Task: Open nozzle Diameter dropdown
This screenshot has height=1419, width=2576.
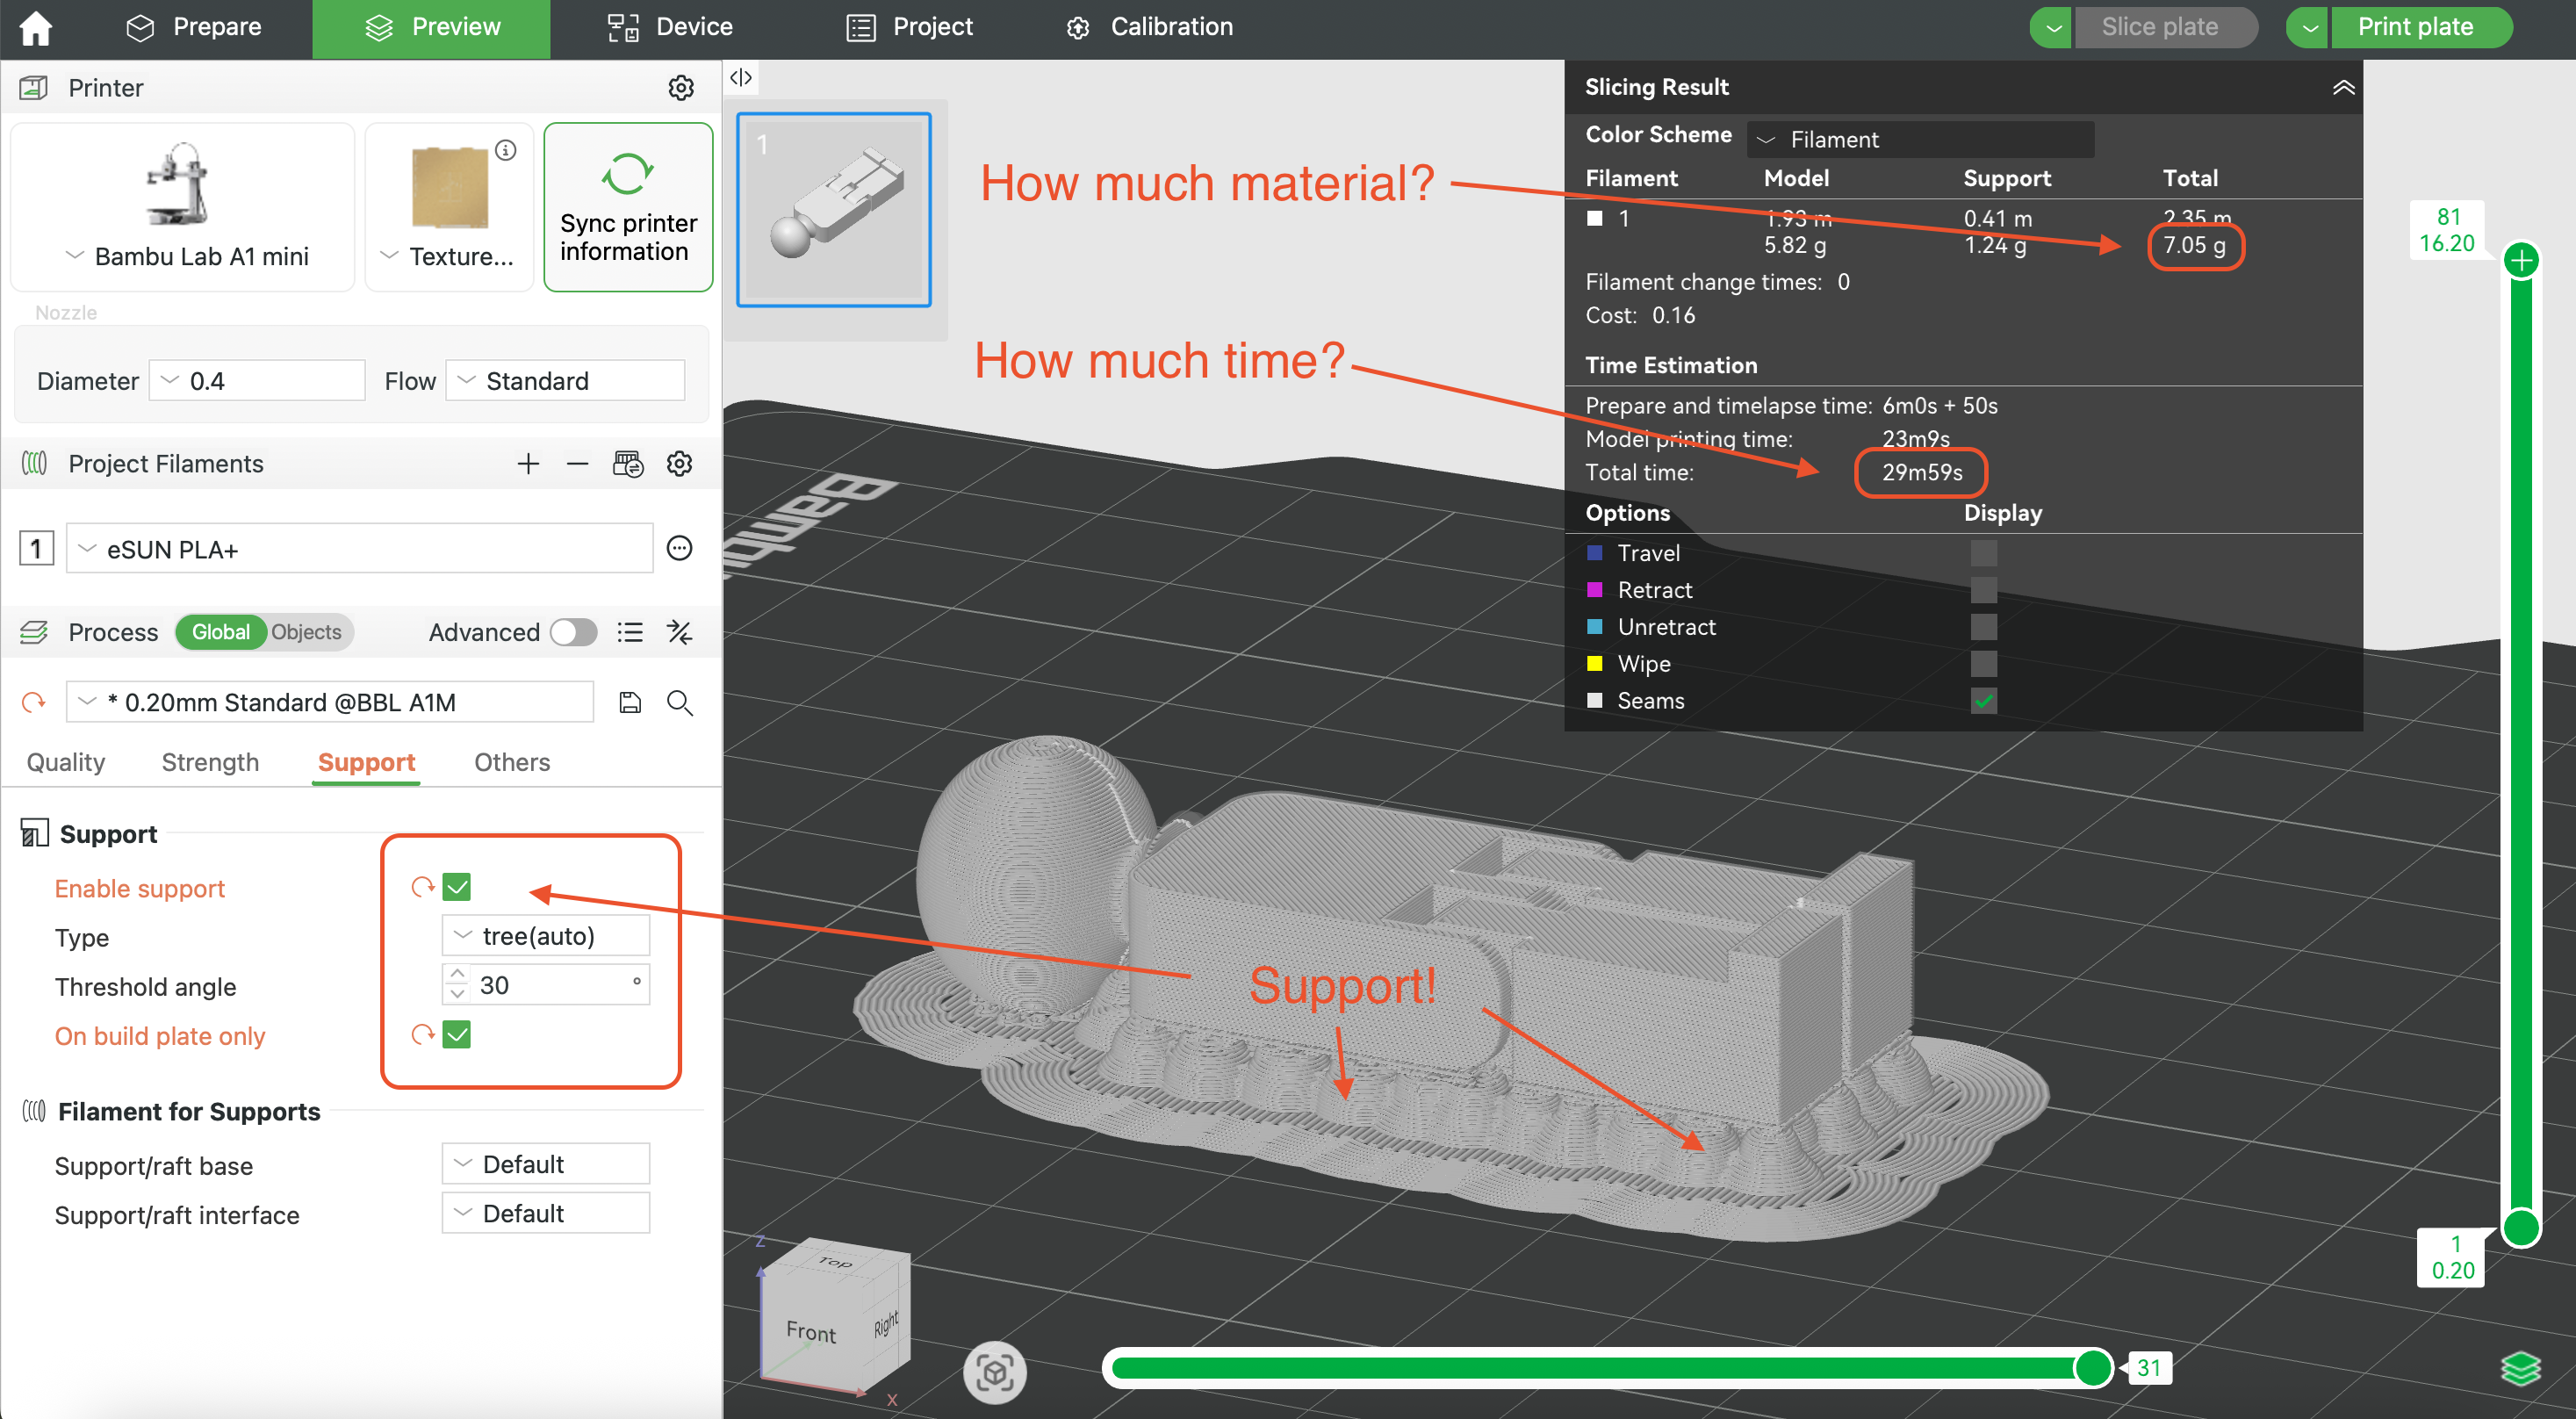Action: pyautogui.click(x=258, y=381)
